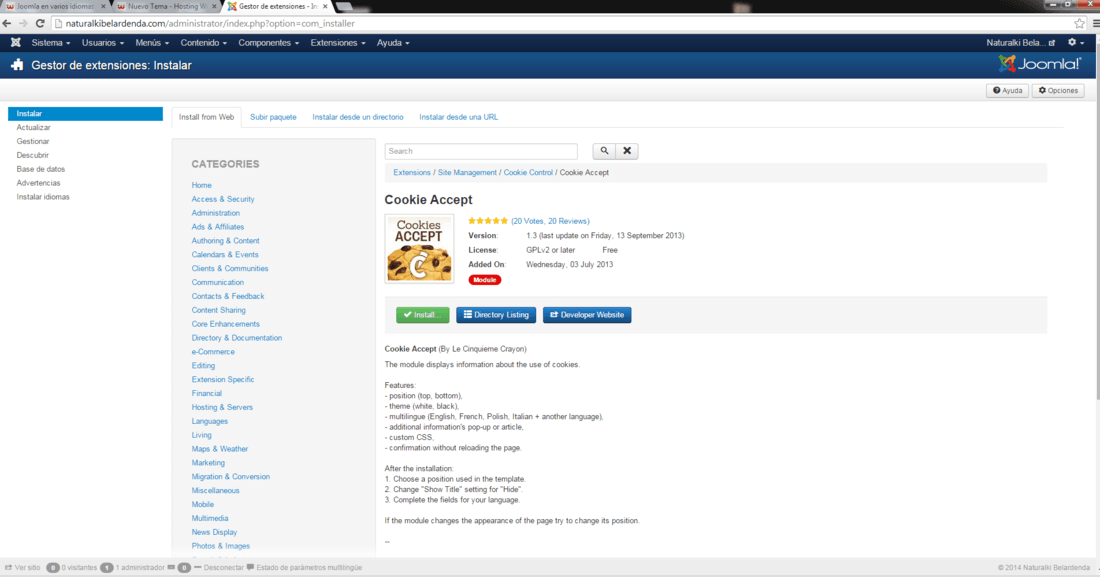
Task: Click the red Module badge
Action: click(485, 279)
